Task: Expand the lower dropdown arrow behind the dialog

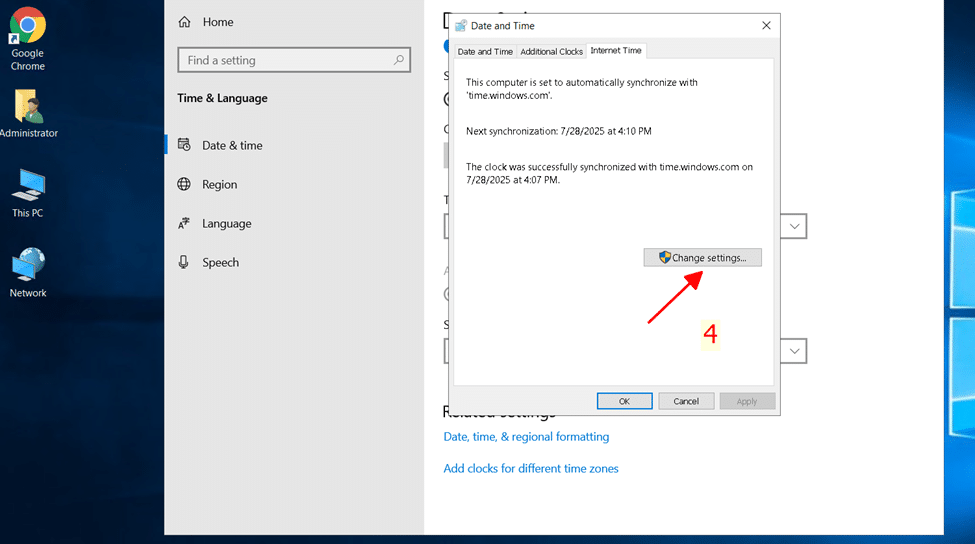Action: click(x=795, y=351)
